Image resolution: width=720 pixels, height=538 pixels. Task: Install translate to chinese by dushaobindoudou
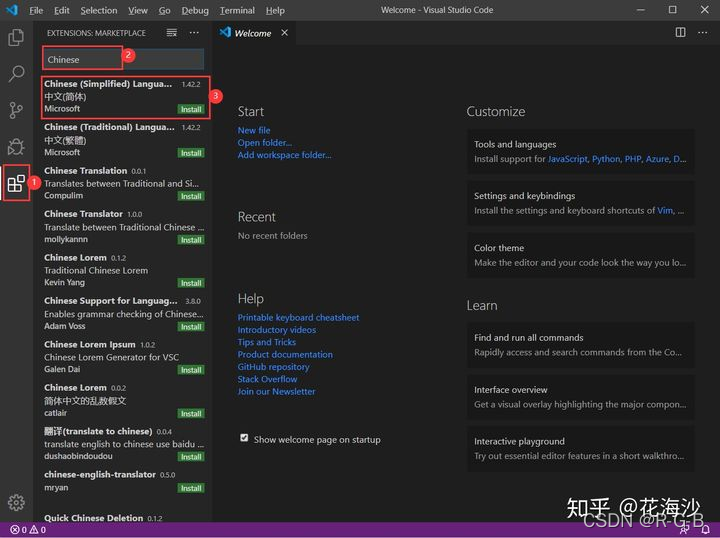point(191,457)
